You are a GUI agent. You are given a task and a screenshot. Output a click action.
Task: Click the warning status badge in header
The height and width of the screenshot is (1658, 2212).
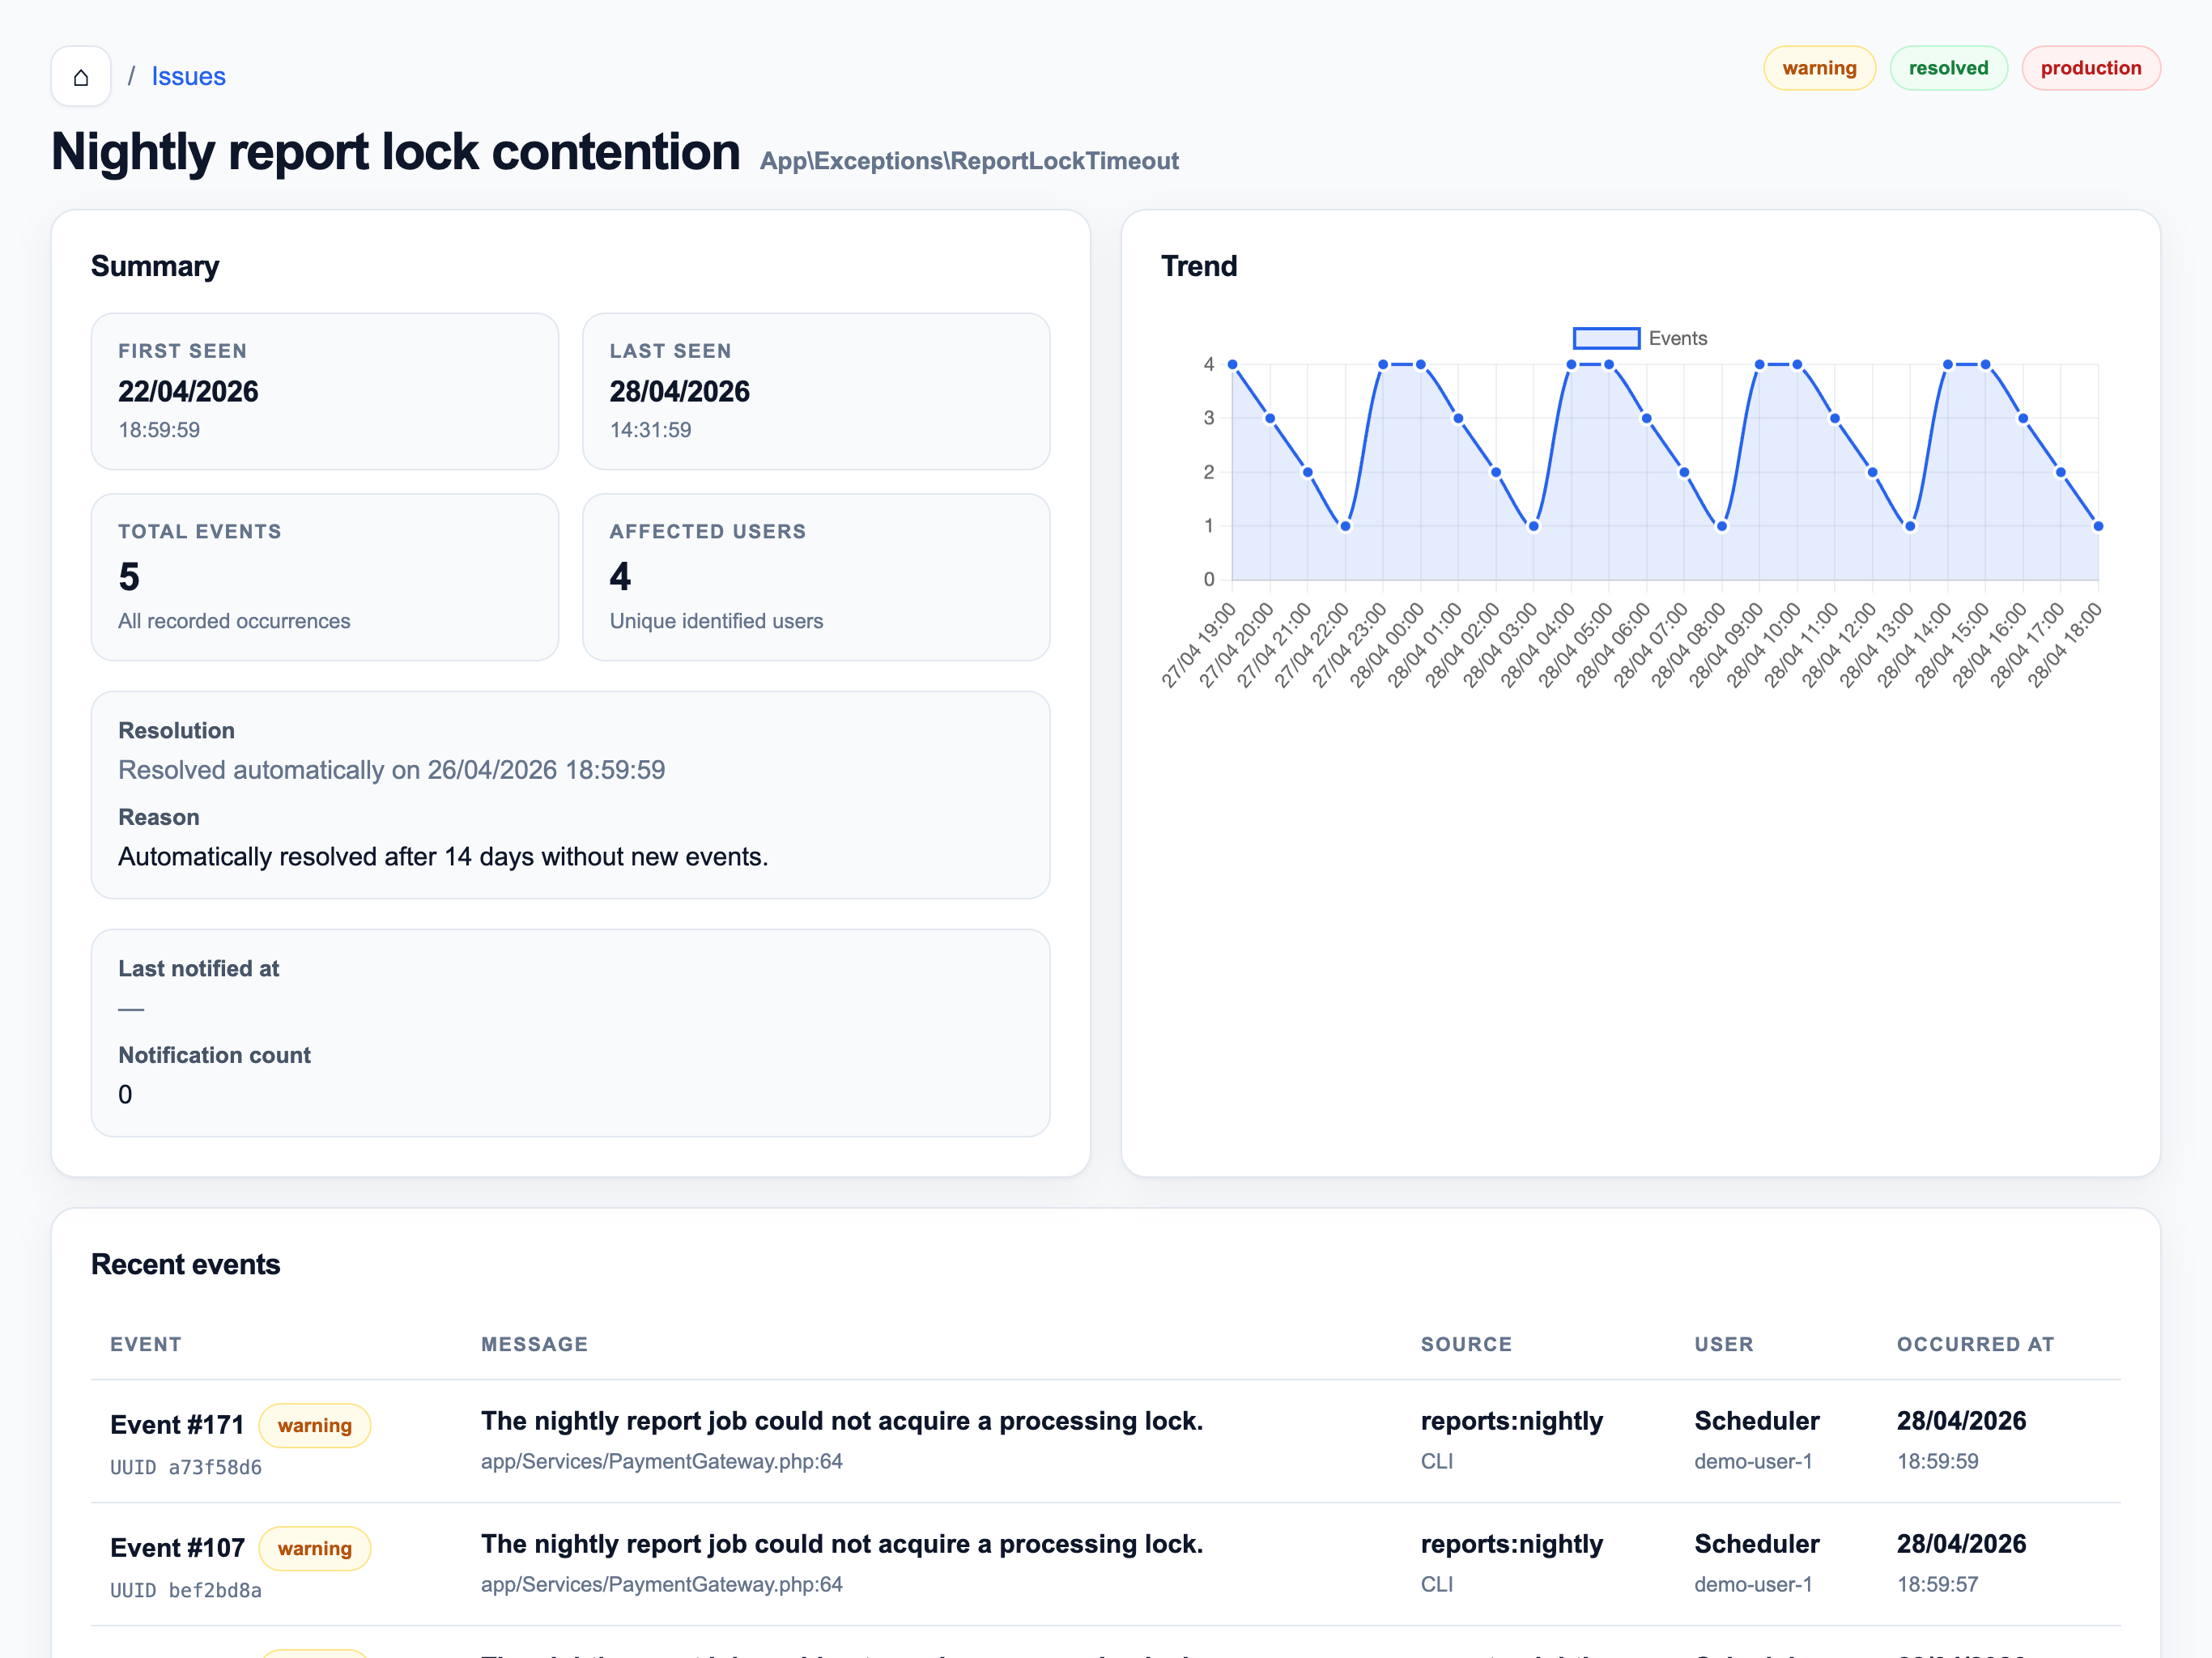click(1818, 68)
